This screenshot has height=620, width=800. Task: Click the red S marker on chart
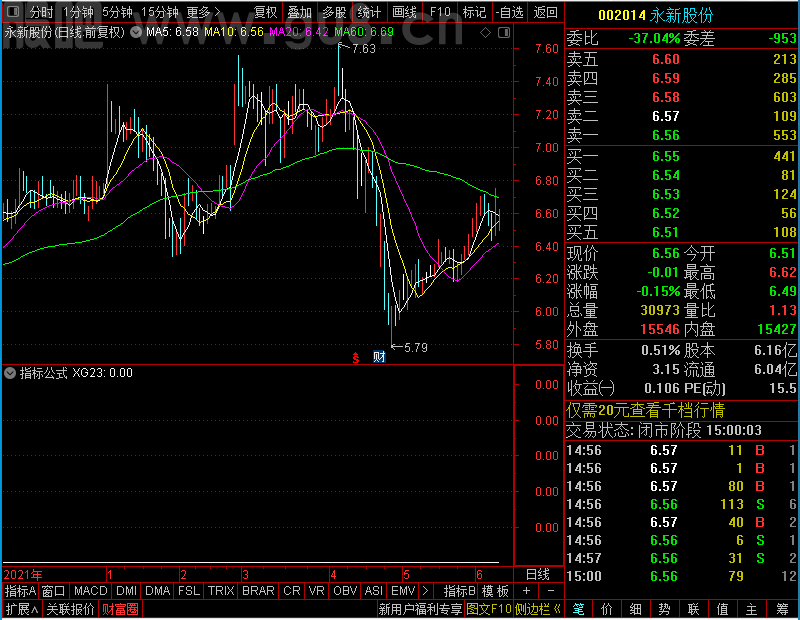(356, 357)
